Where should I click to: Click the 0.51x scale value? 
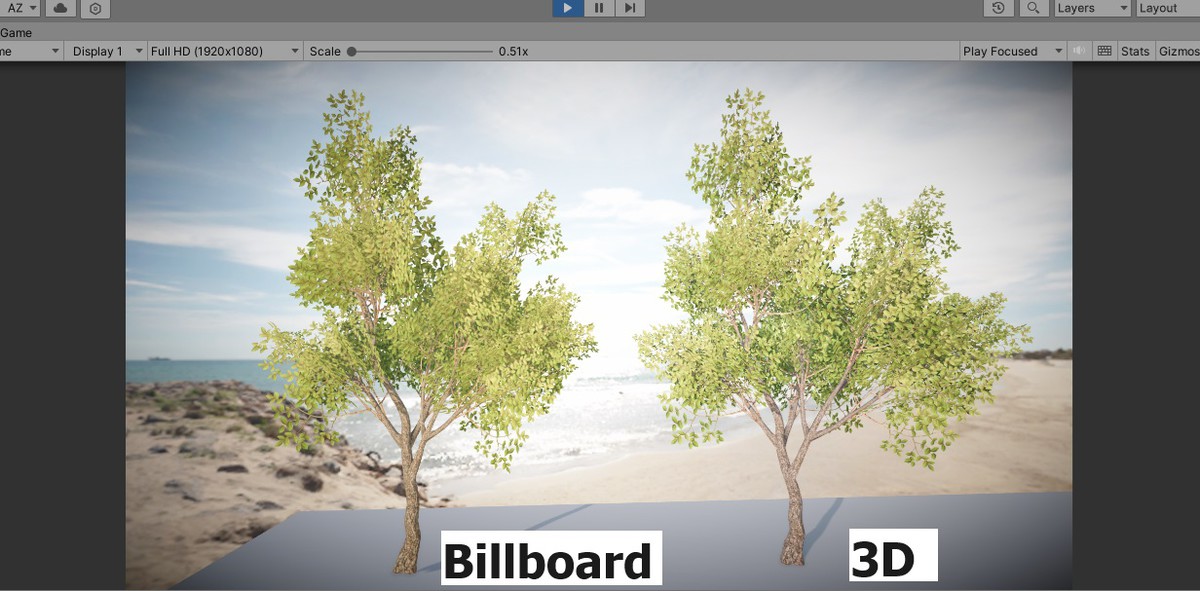[514, 51]
